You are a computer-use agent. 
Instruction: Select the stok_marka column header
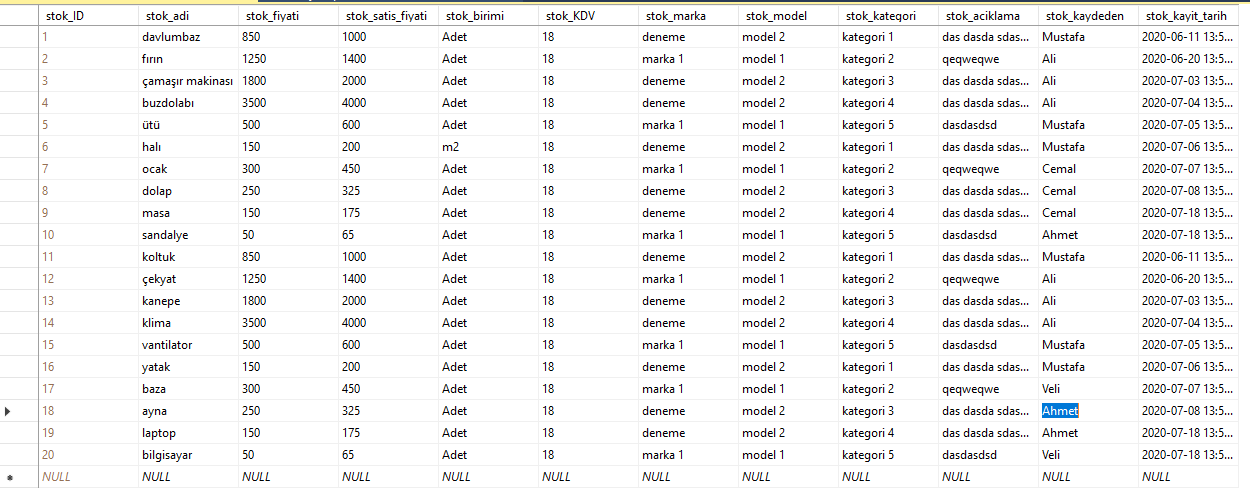(688, 16)
